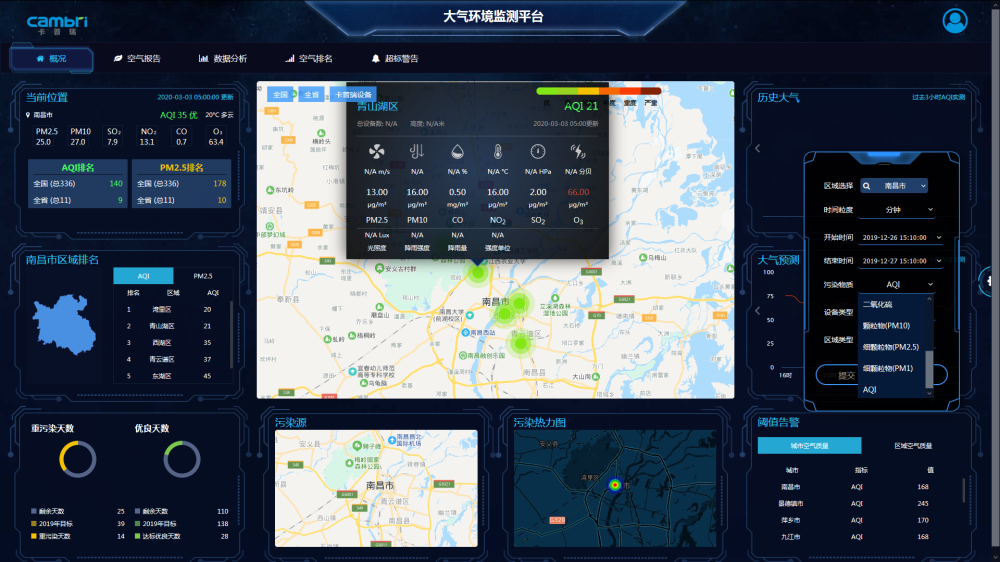Image resolution: width=1000 pixels, height=562 pixels.
Task: Open the 空气排名 tab
Action: (x=309, y=59)
